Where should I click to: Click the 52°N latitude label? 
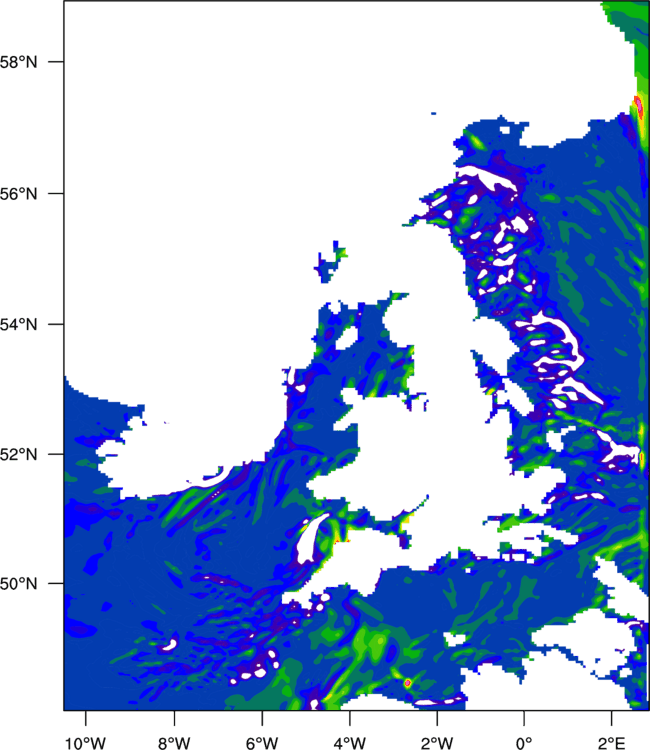click(18, 454)
